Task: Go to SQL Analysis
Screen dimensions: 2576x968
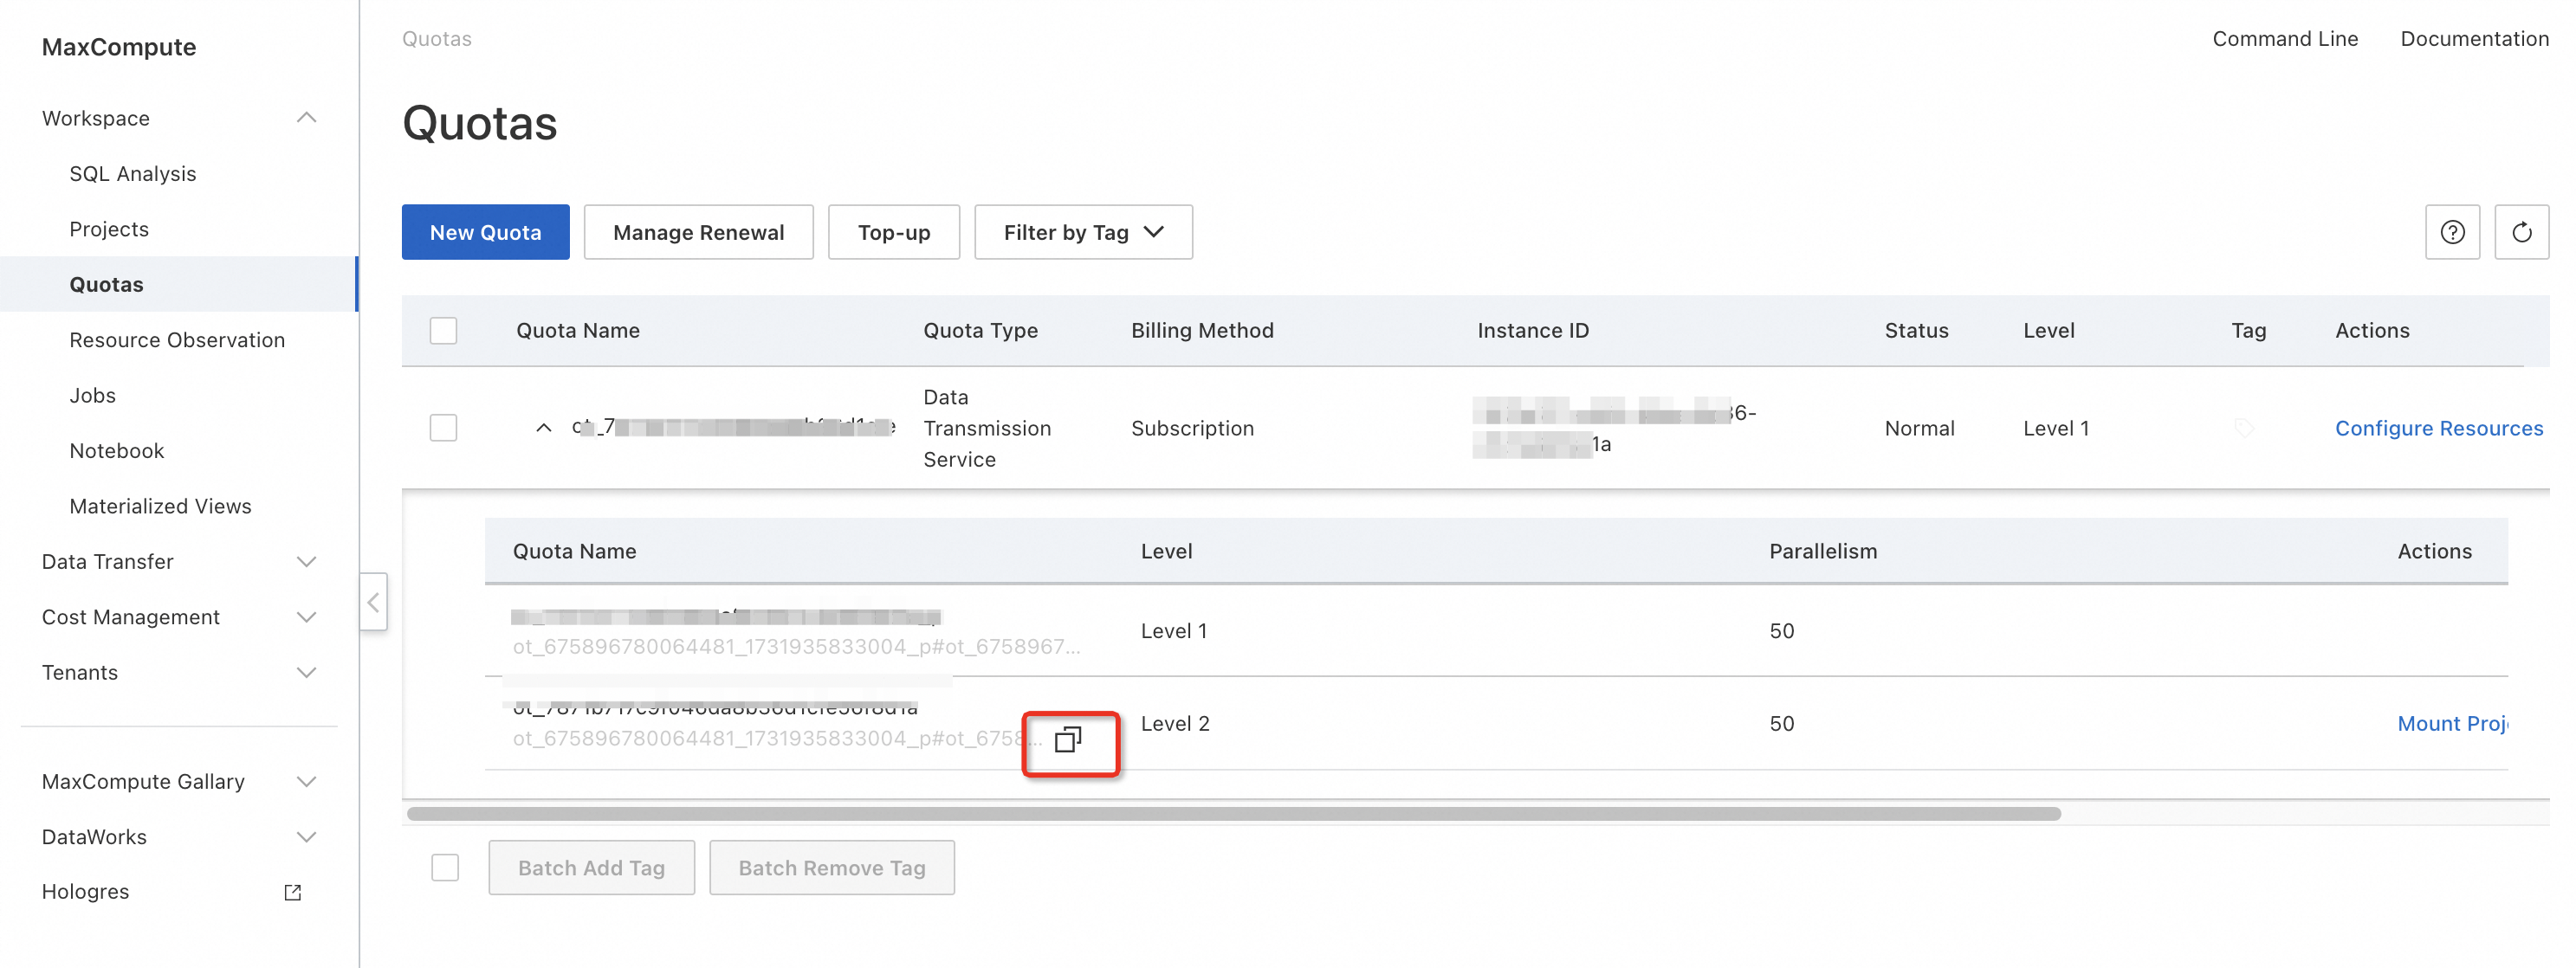Action: pyautogui.click(x=132, y=174)
